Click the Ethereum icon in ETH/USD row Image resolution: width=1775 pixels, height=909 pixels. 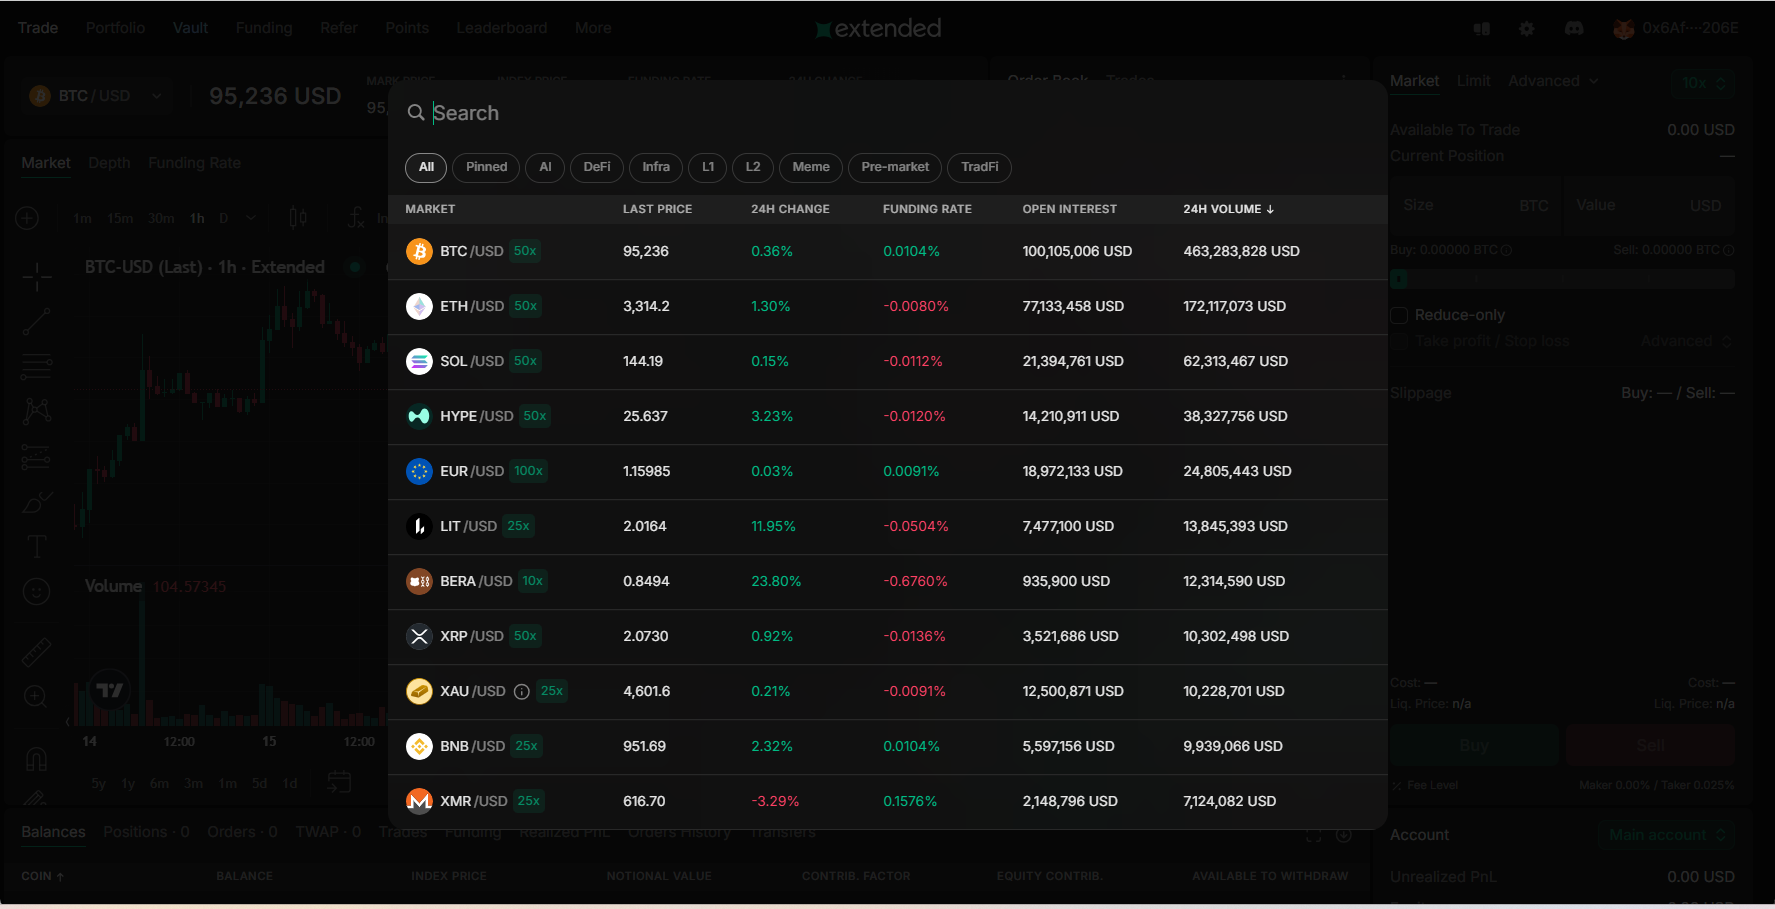tap(419, 307)
